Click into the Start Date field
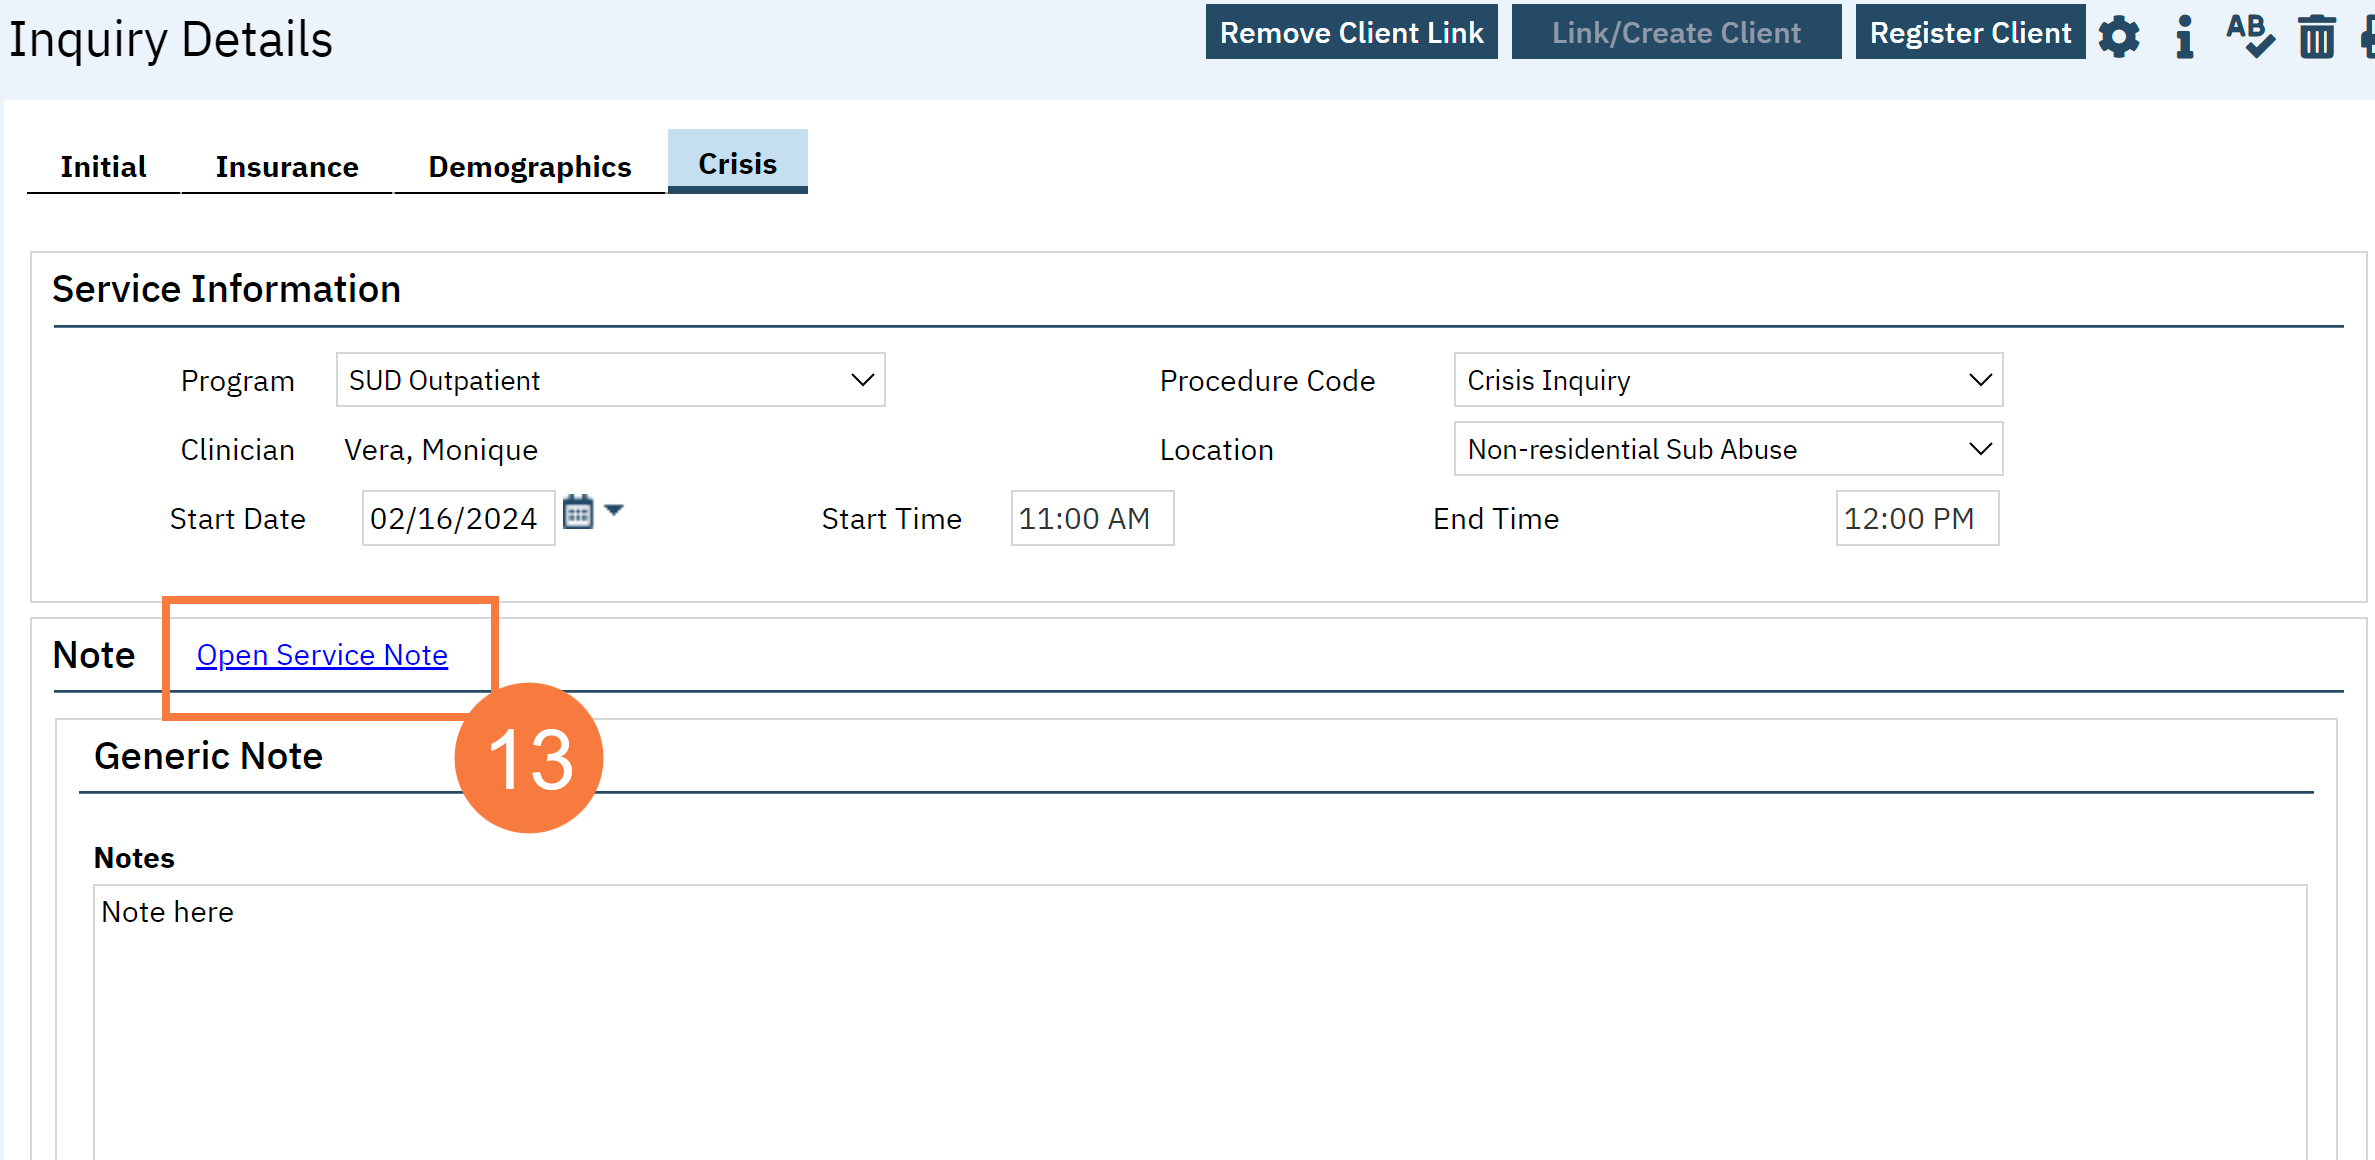The image size is (2375, 1160). 457,518
